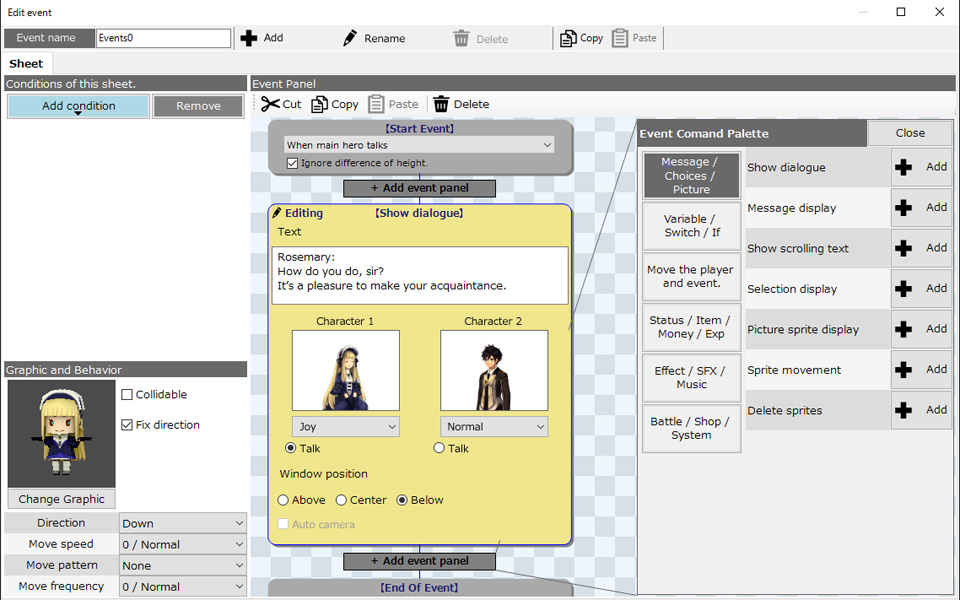The image size is (960, 600).
Task: Click the Character 2 portrait thumbnail
Action: [494, 370]
